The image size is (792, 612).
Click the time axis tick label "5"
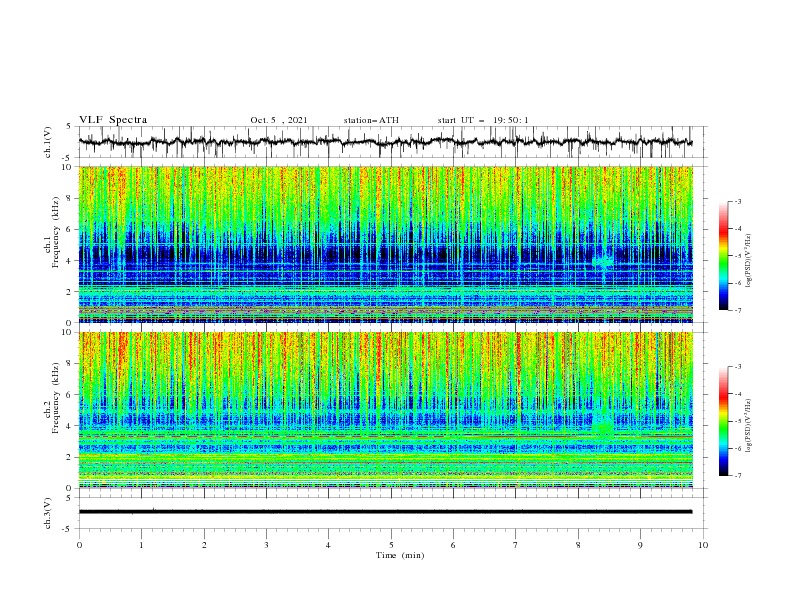coord(391,545)
